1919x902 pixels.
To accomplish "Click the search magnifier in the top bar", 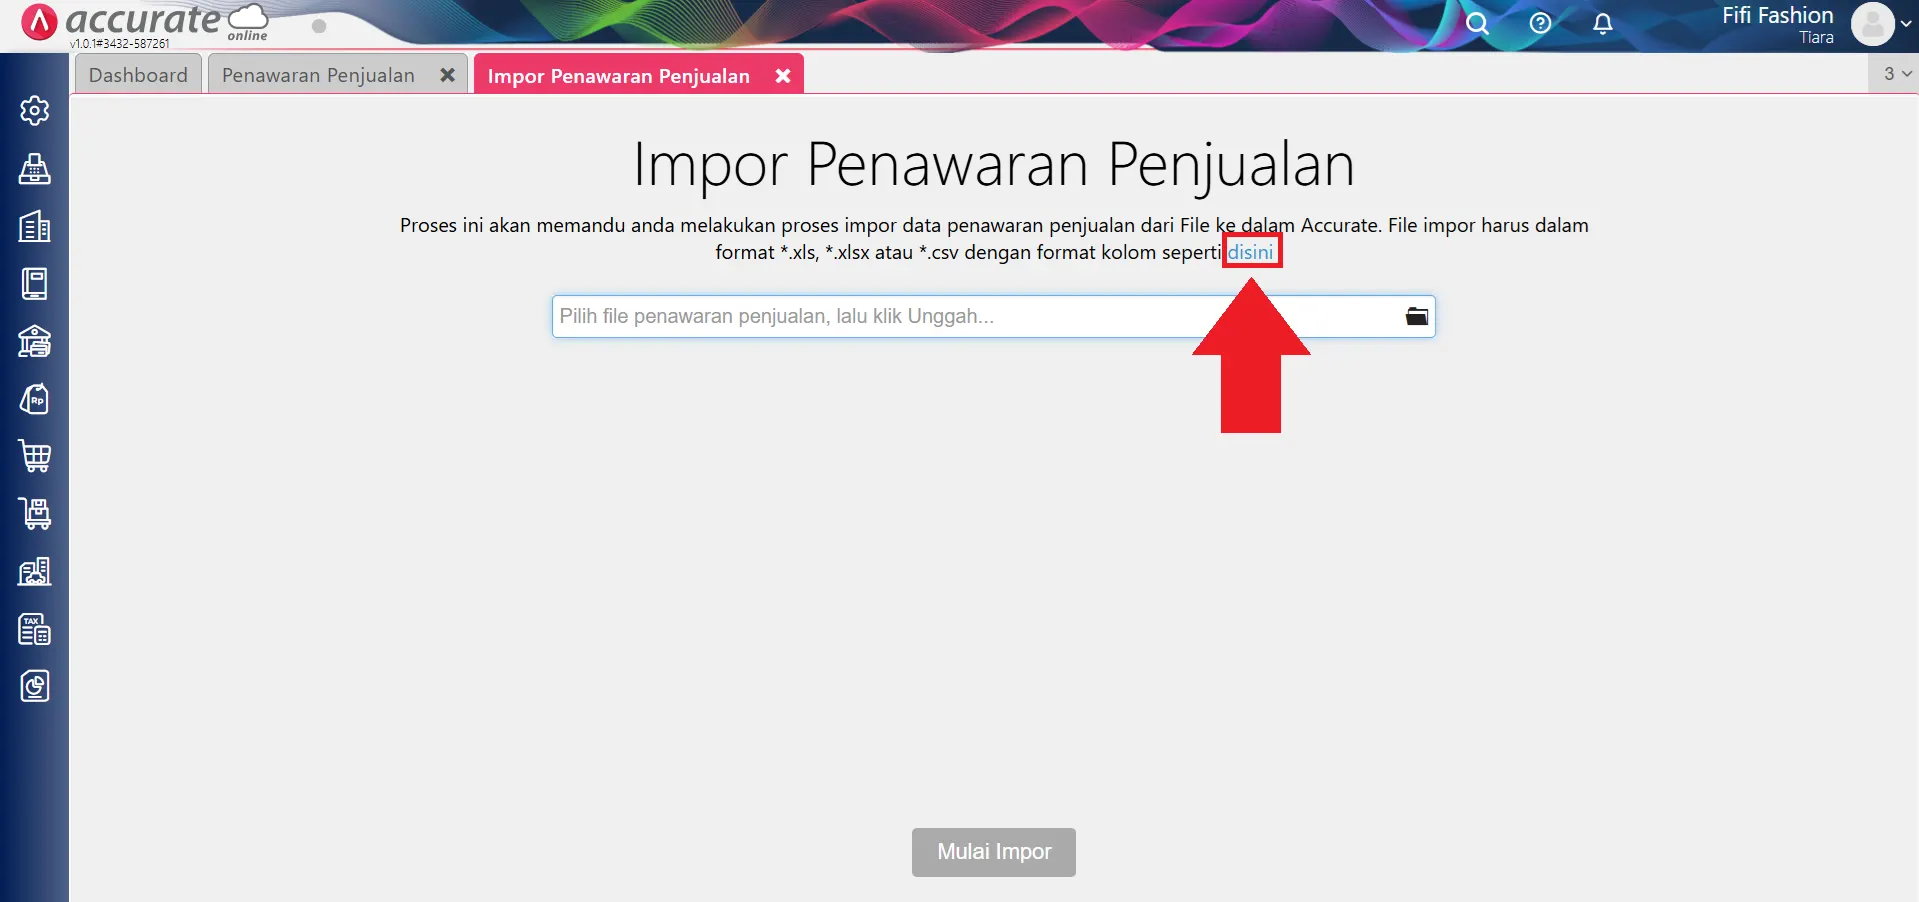I will click(x=1478, y=23).
